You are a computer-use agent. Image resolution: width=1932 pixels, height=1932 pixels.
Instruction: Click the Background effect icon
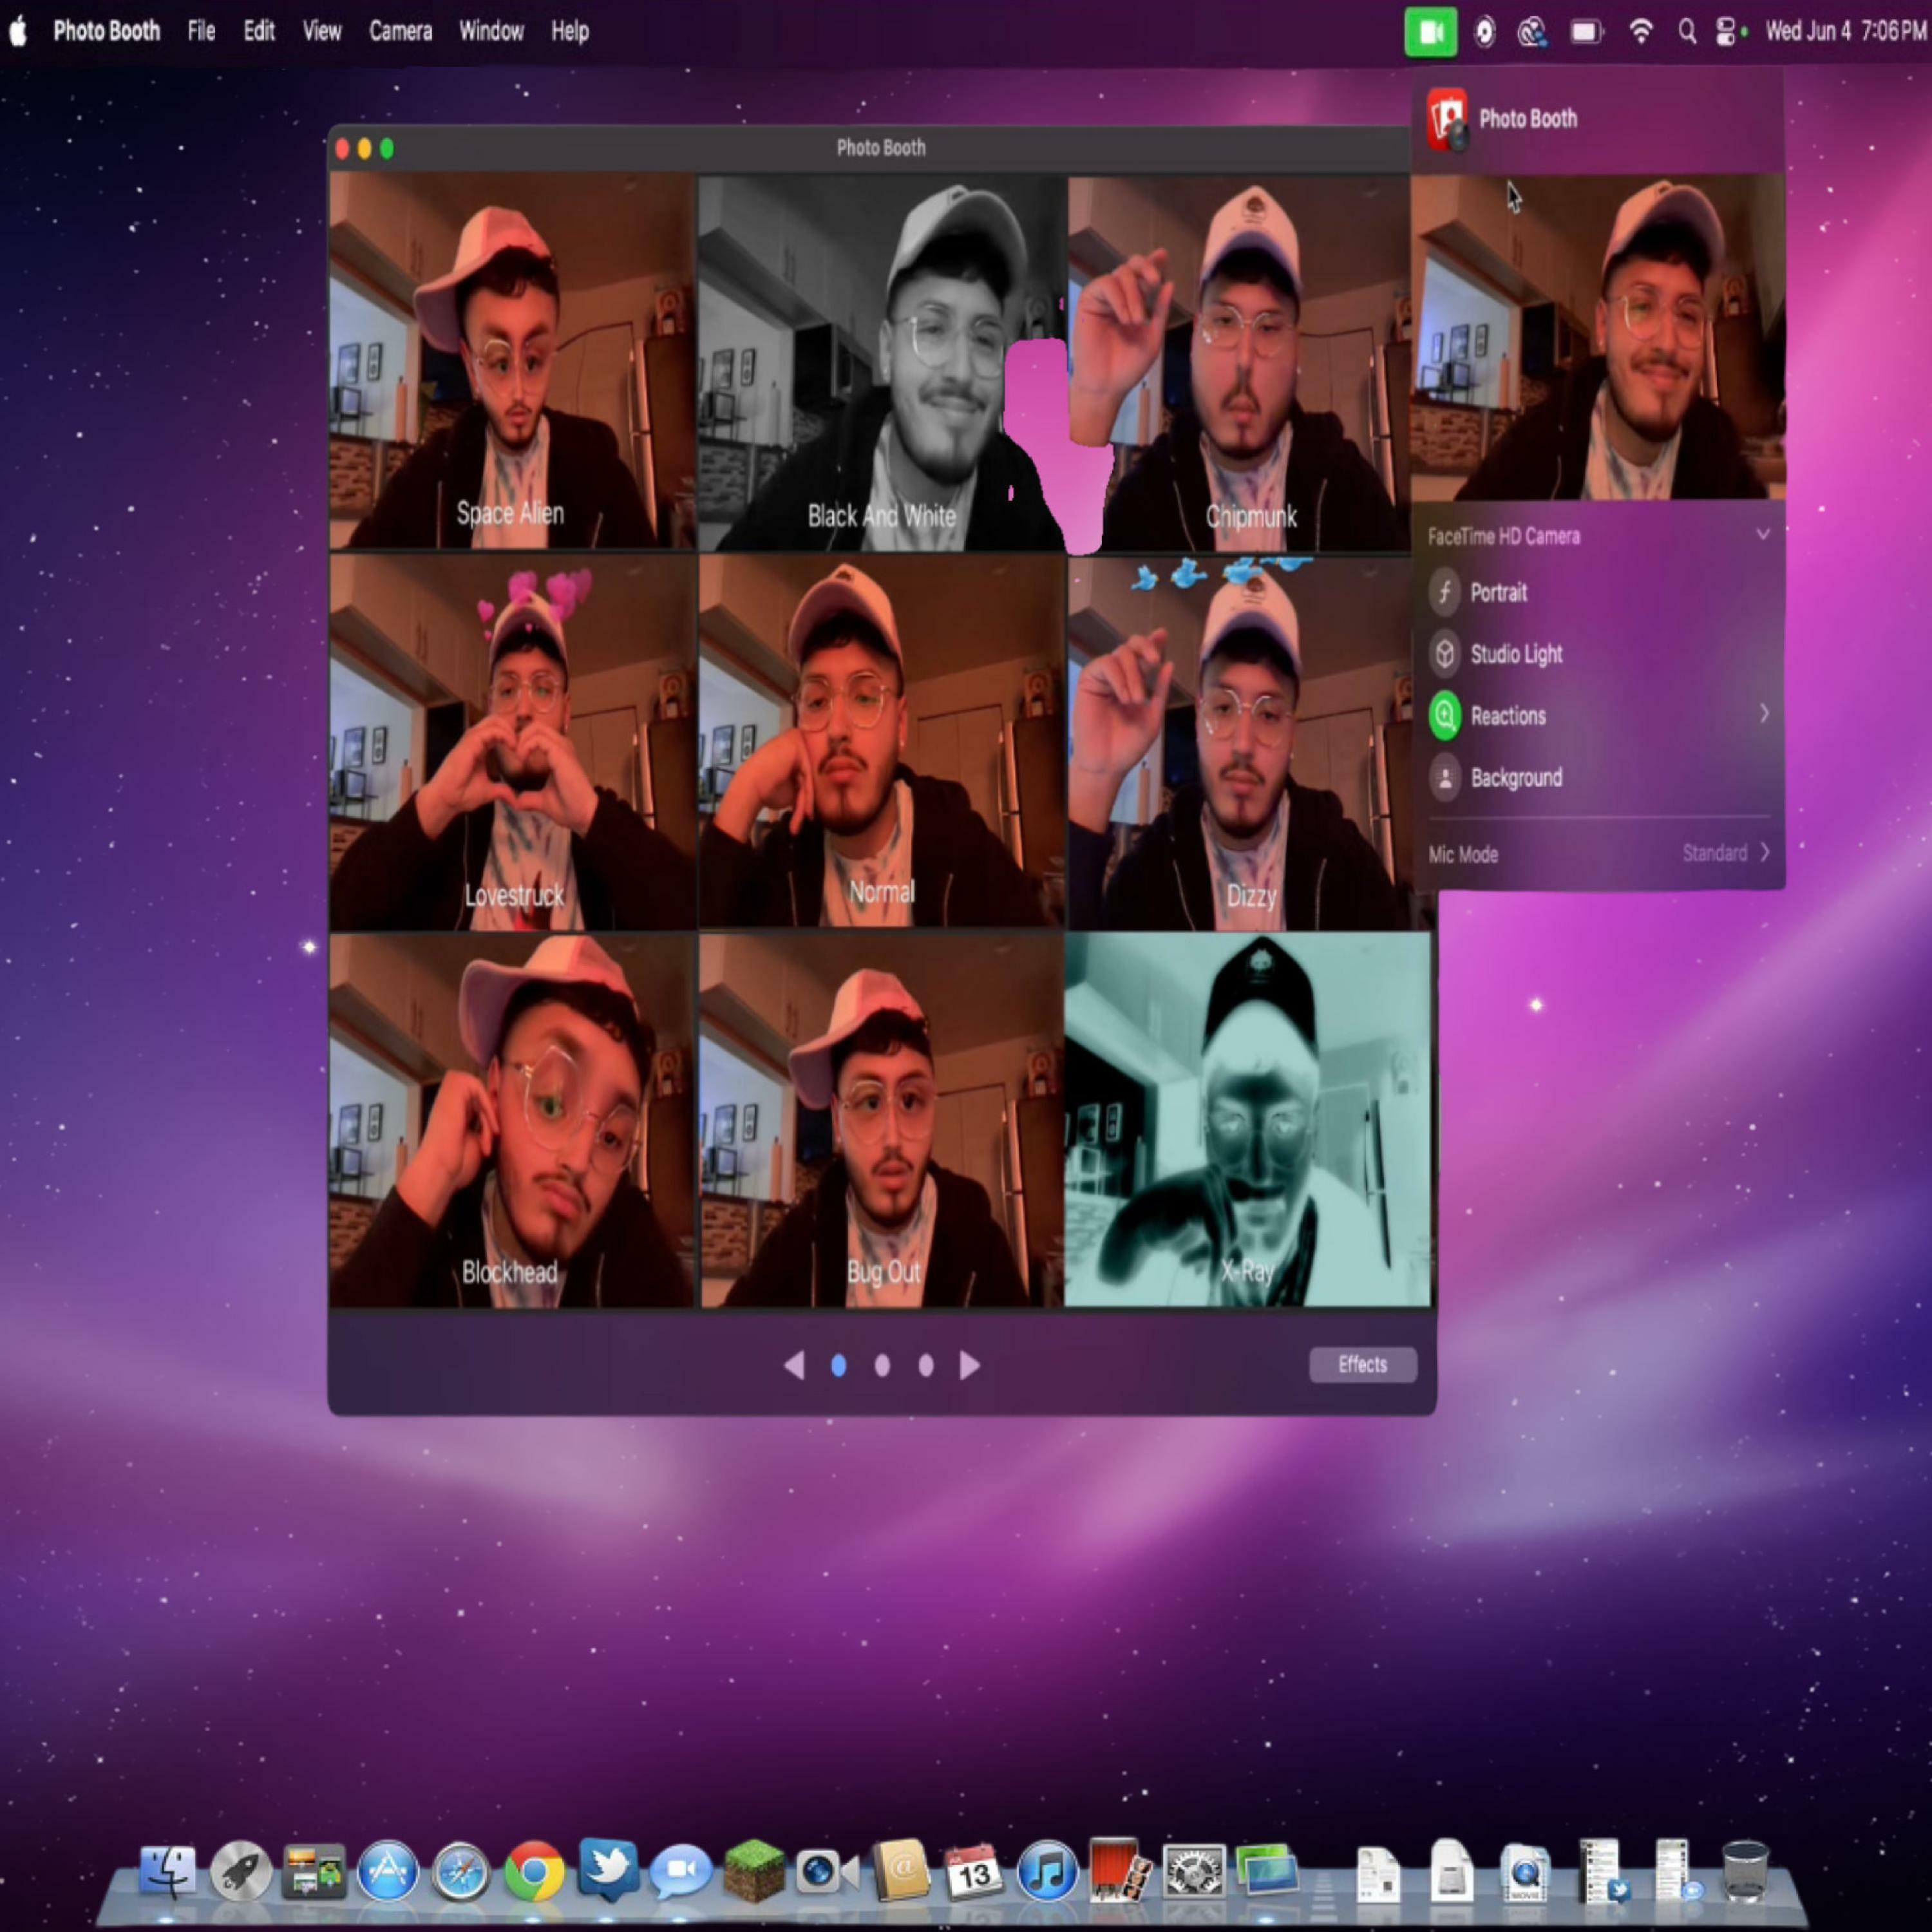click(x=1444, y=778)
